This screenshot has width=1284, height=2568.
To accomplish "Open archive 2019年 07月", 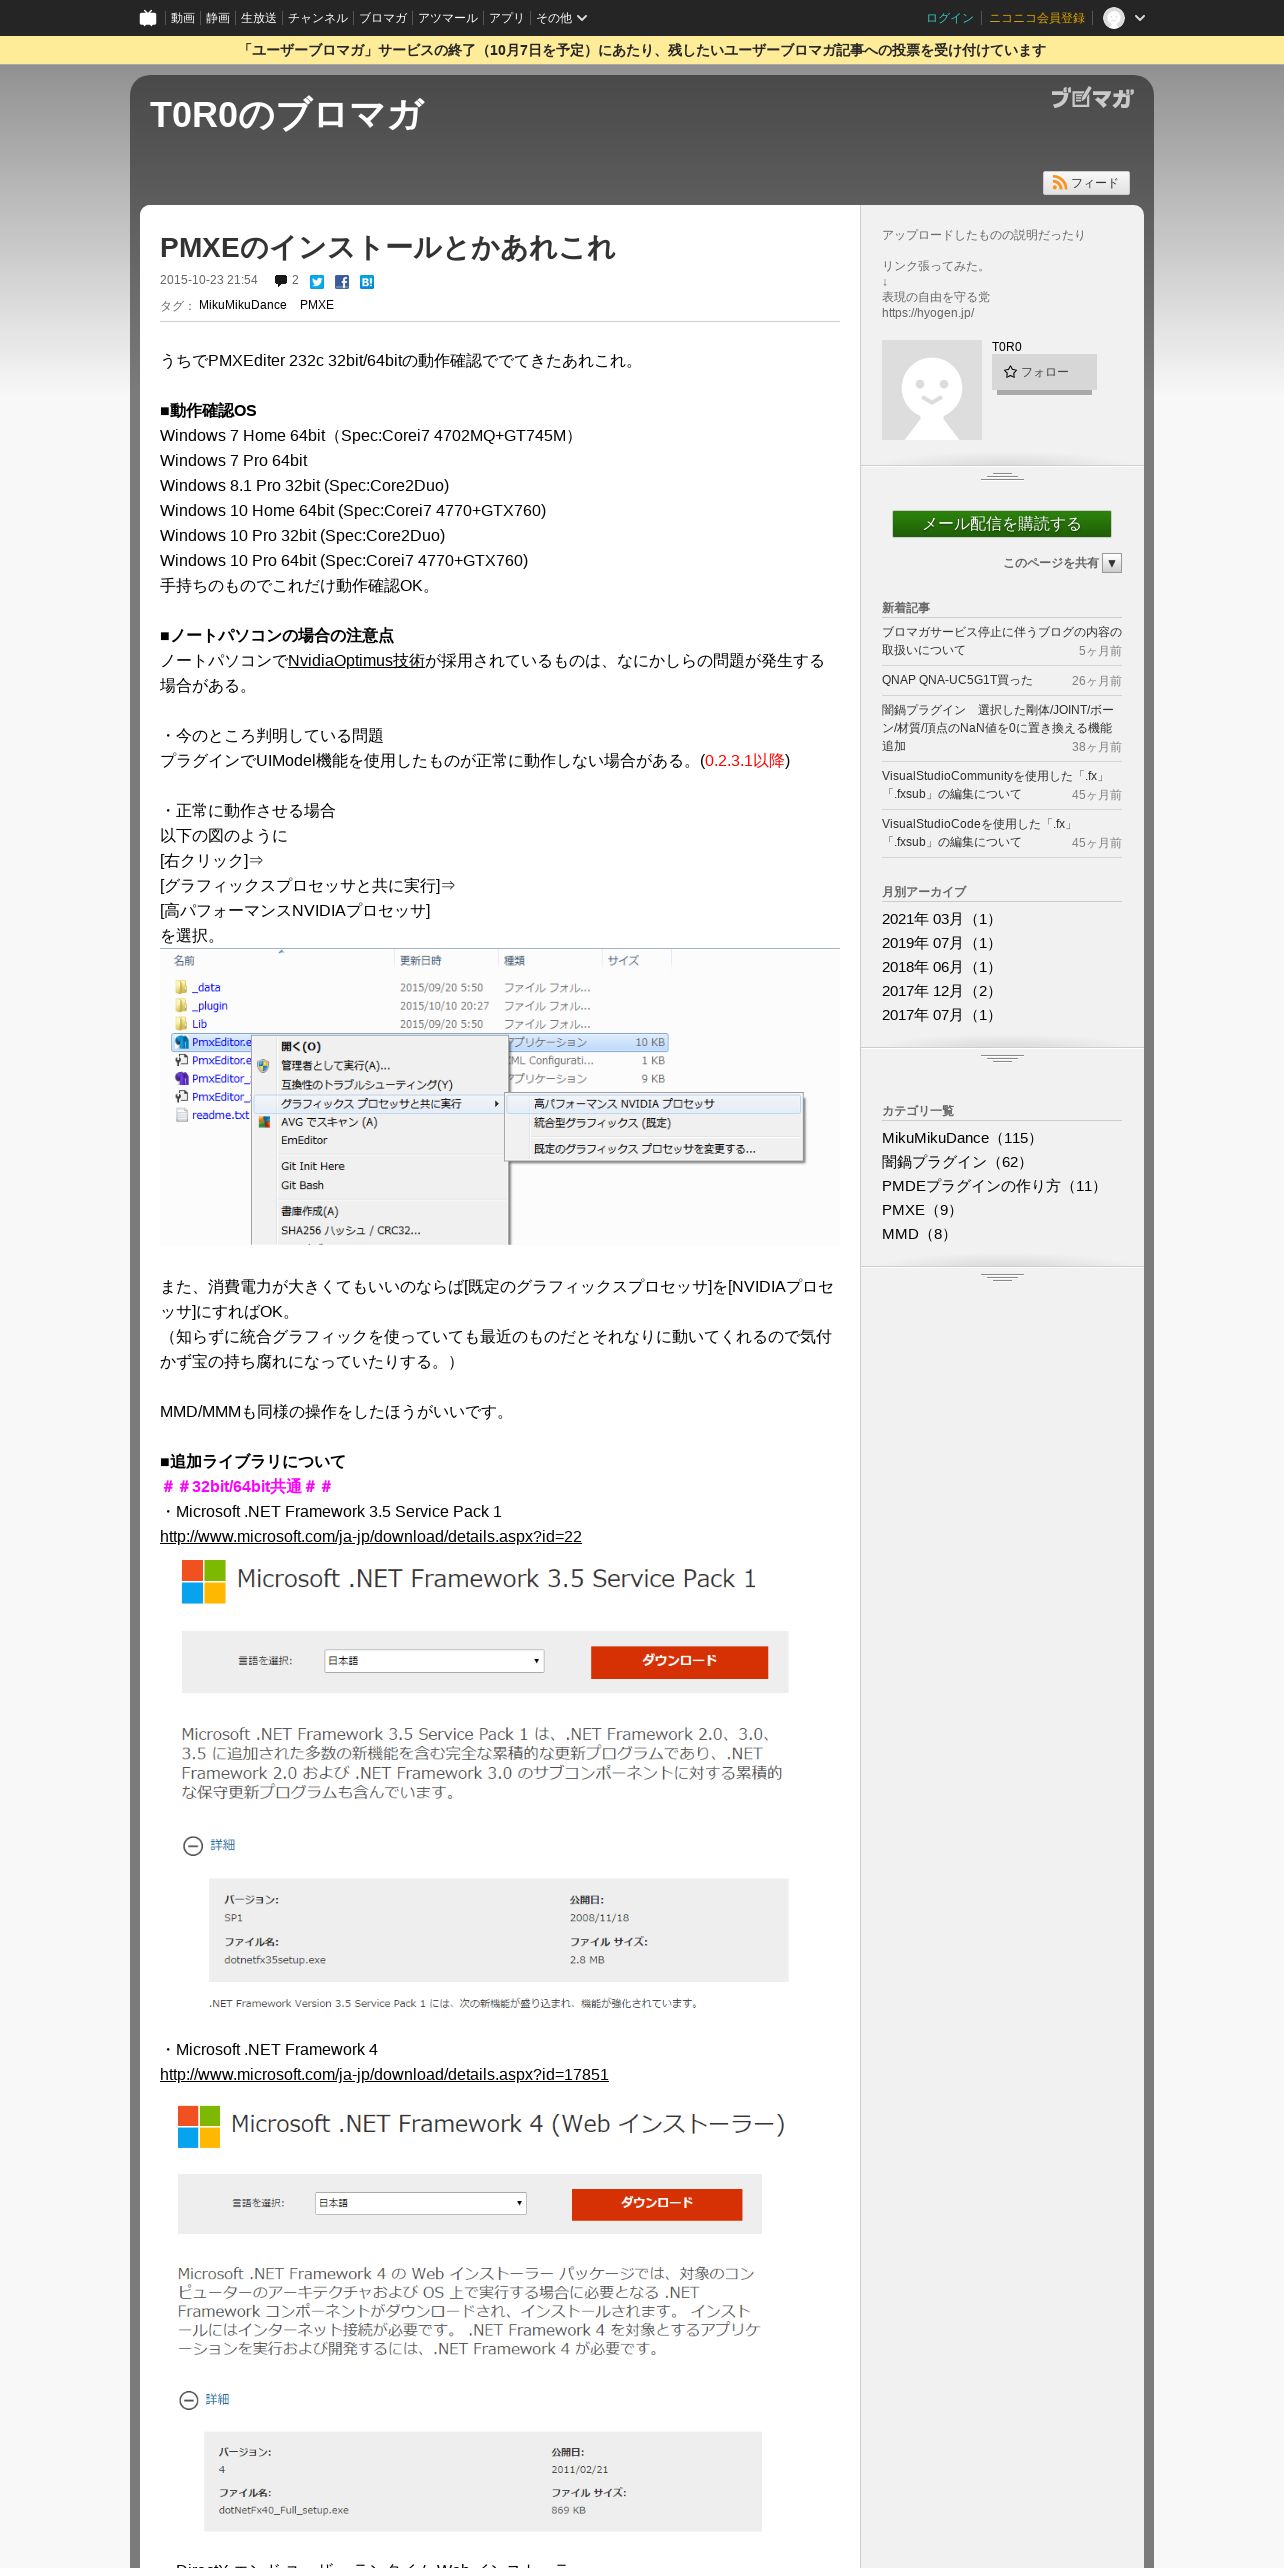I will (938, 943).
